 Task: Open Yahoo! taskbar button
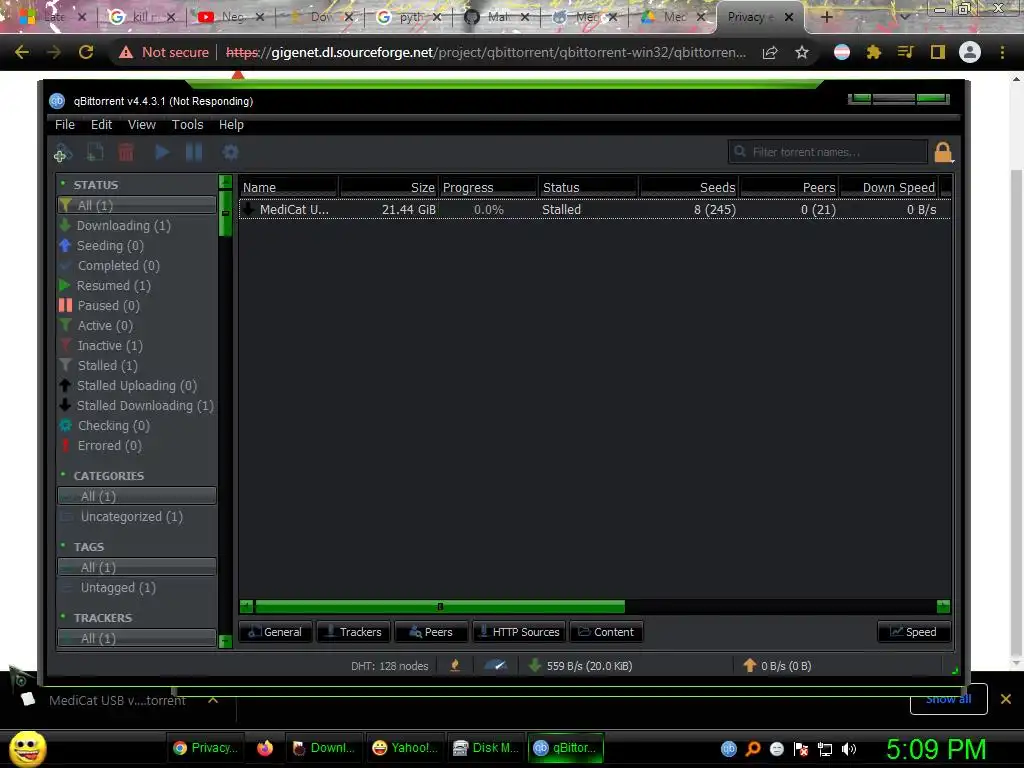click(405, 748)
